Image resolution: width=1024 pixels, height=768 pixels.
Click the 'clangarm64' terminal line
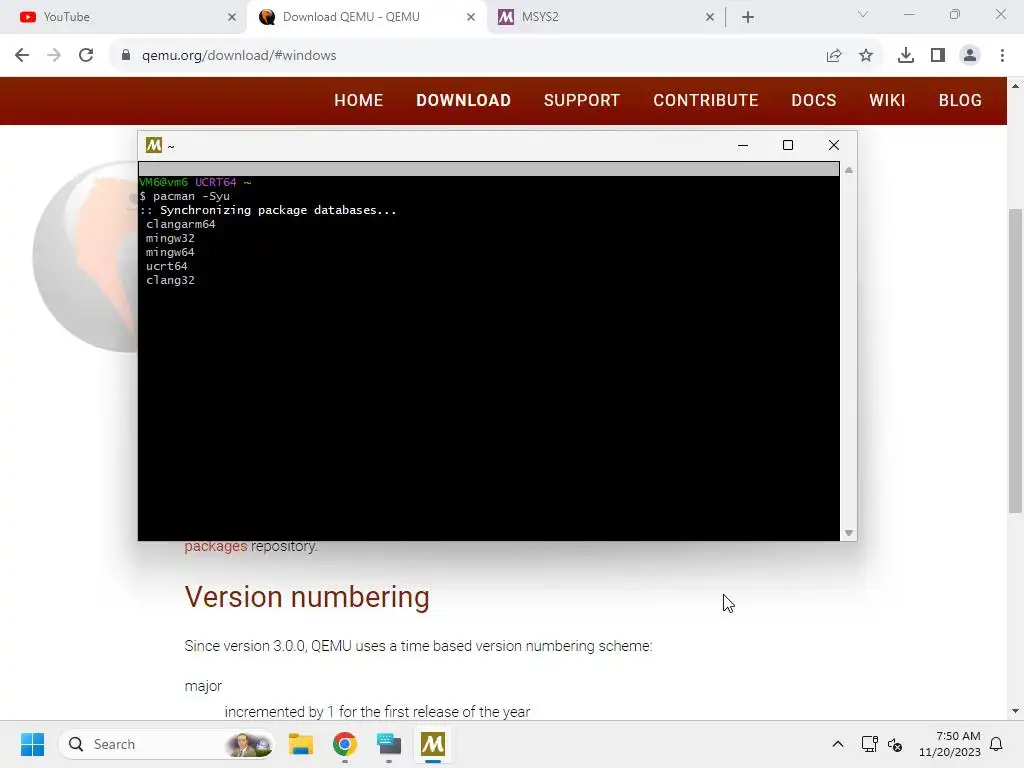point(181,224)
